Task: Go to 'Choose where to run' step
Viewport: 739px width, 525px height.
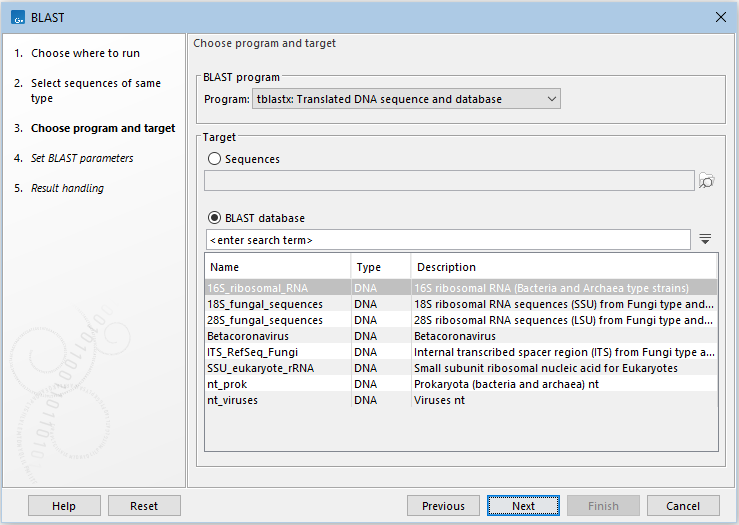Action: point(85,53)
